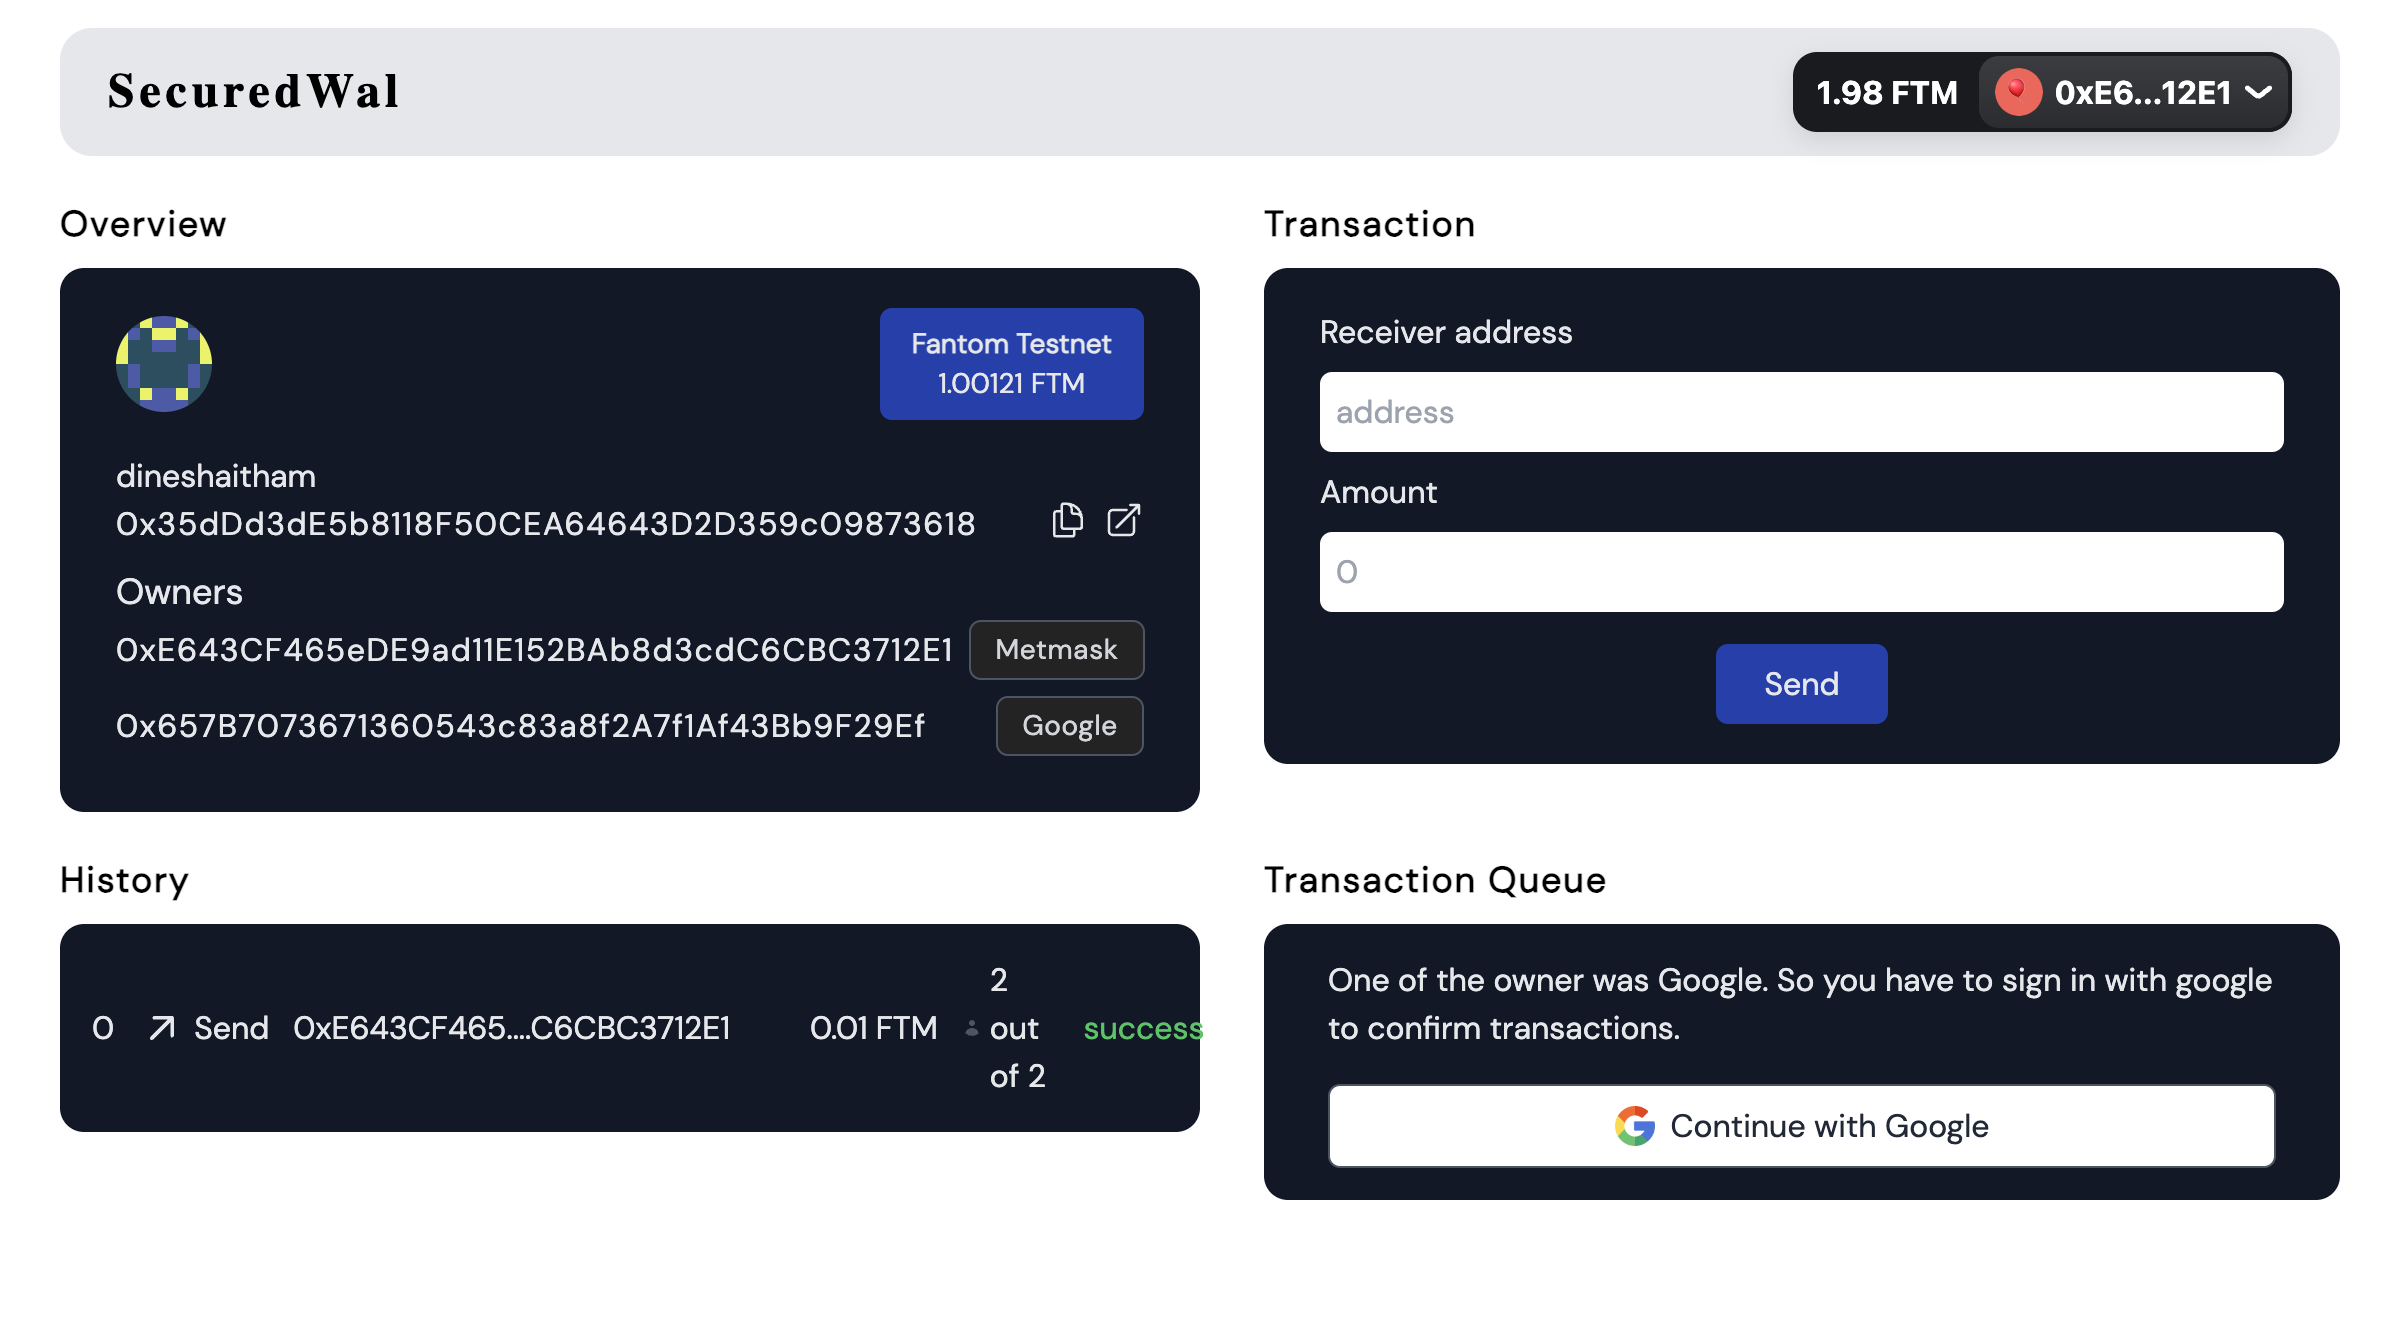Open wallet address in external explorer icon
Viewport: 2402px width, 1320px height.
coord(1123,521)
